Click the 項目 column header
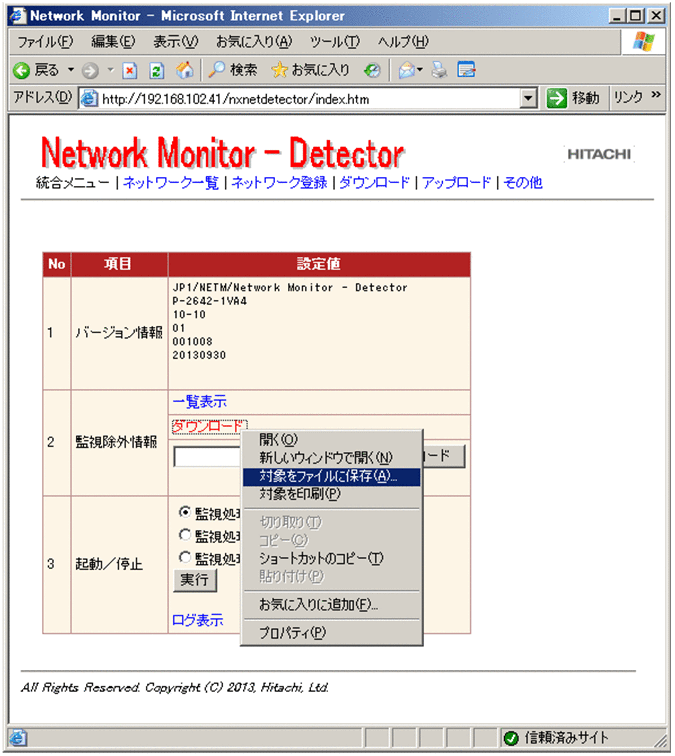 (118, 264)
